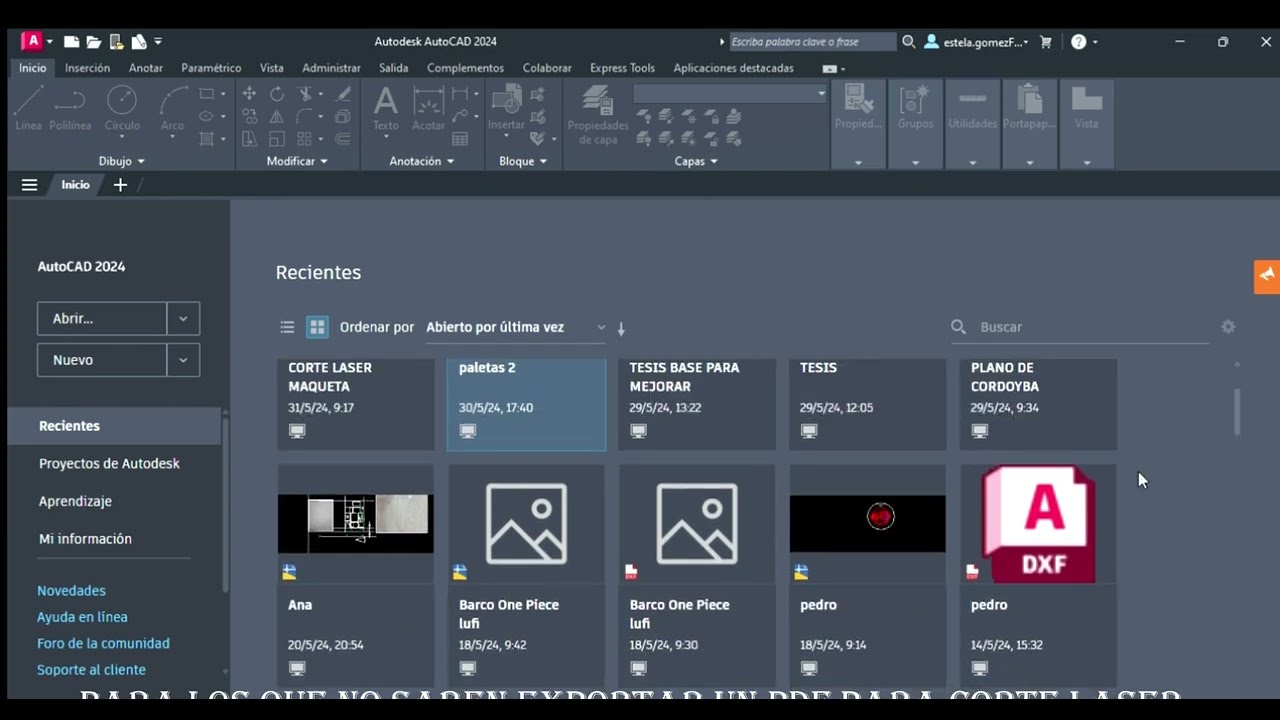Image resolution: width=1280 pixels, height=720 pixels.
Task: Open the CORTE LASER MAQUETA file card
Action: tap(356, 404)
